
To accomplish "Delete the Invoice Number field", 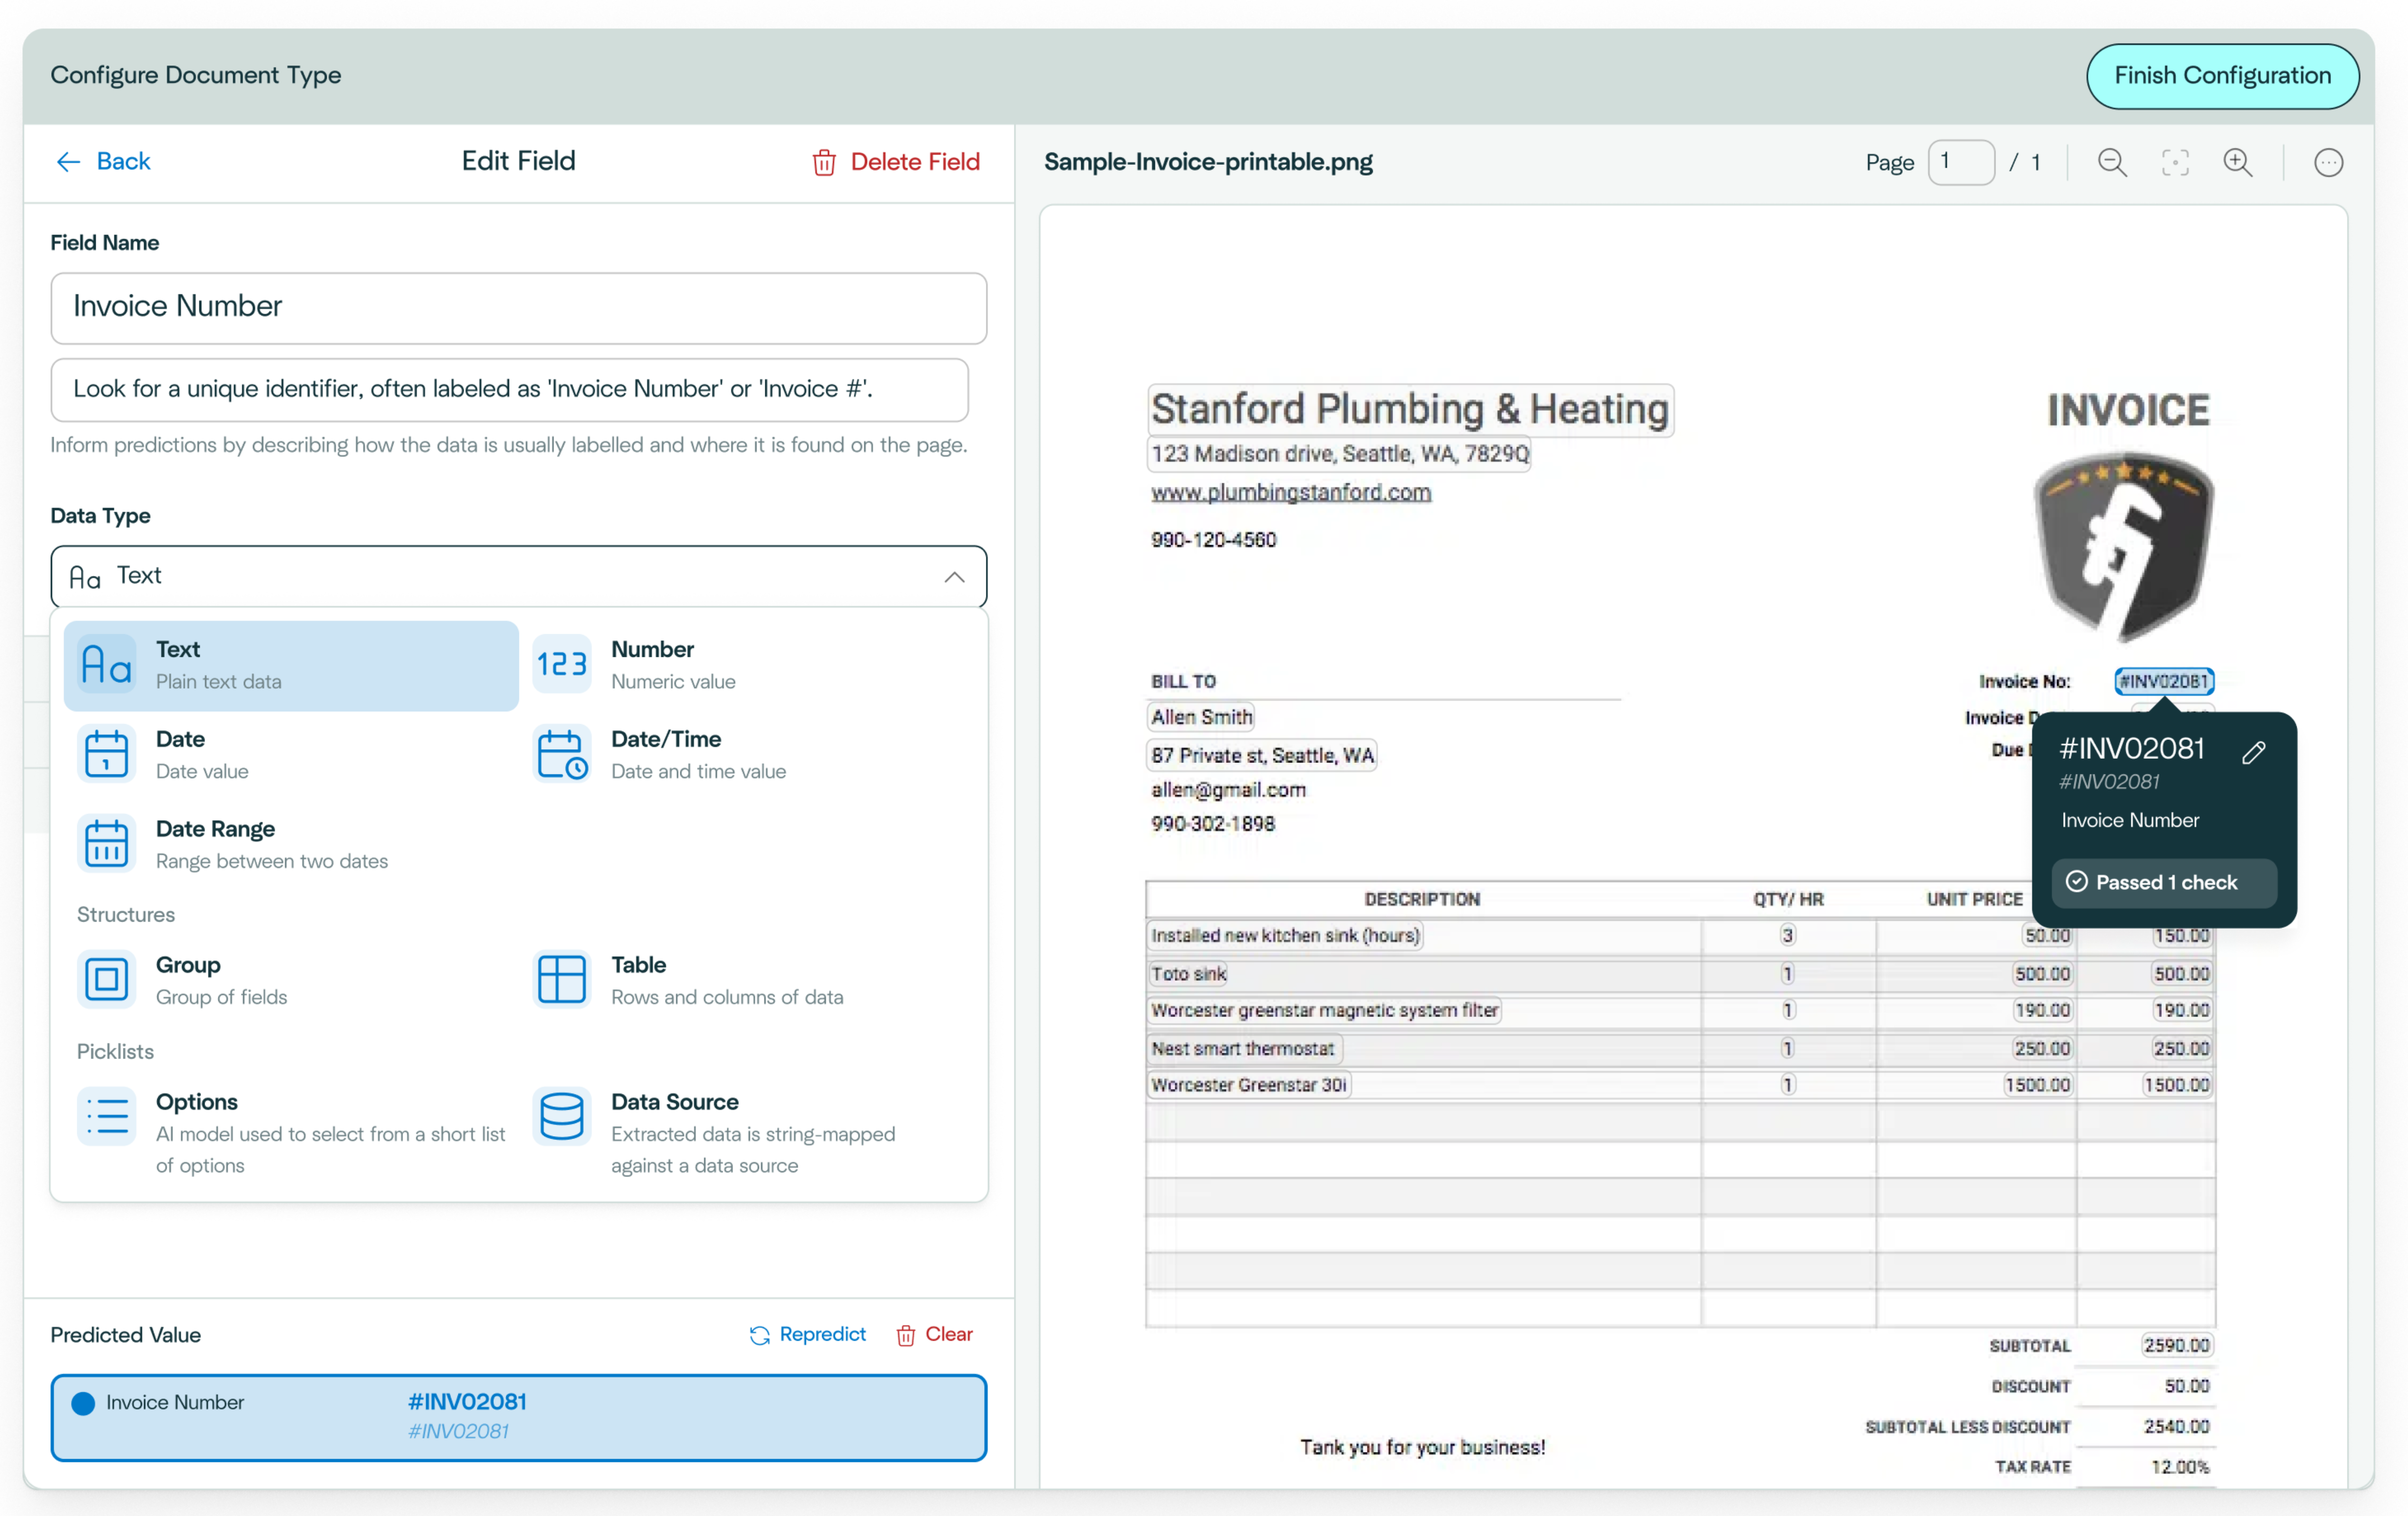I will tap(895, 161).
